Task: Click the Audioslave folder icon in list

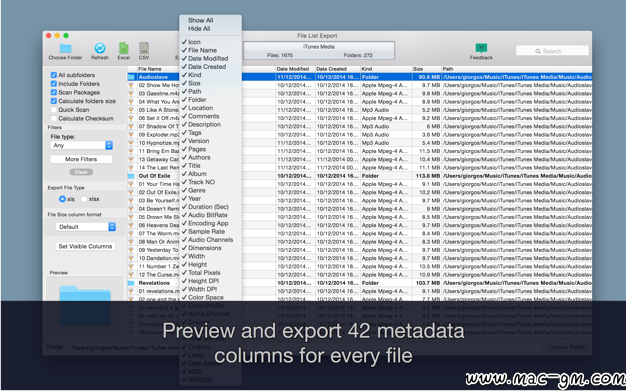Action: [x=131, y=77]
